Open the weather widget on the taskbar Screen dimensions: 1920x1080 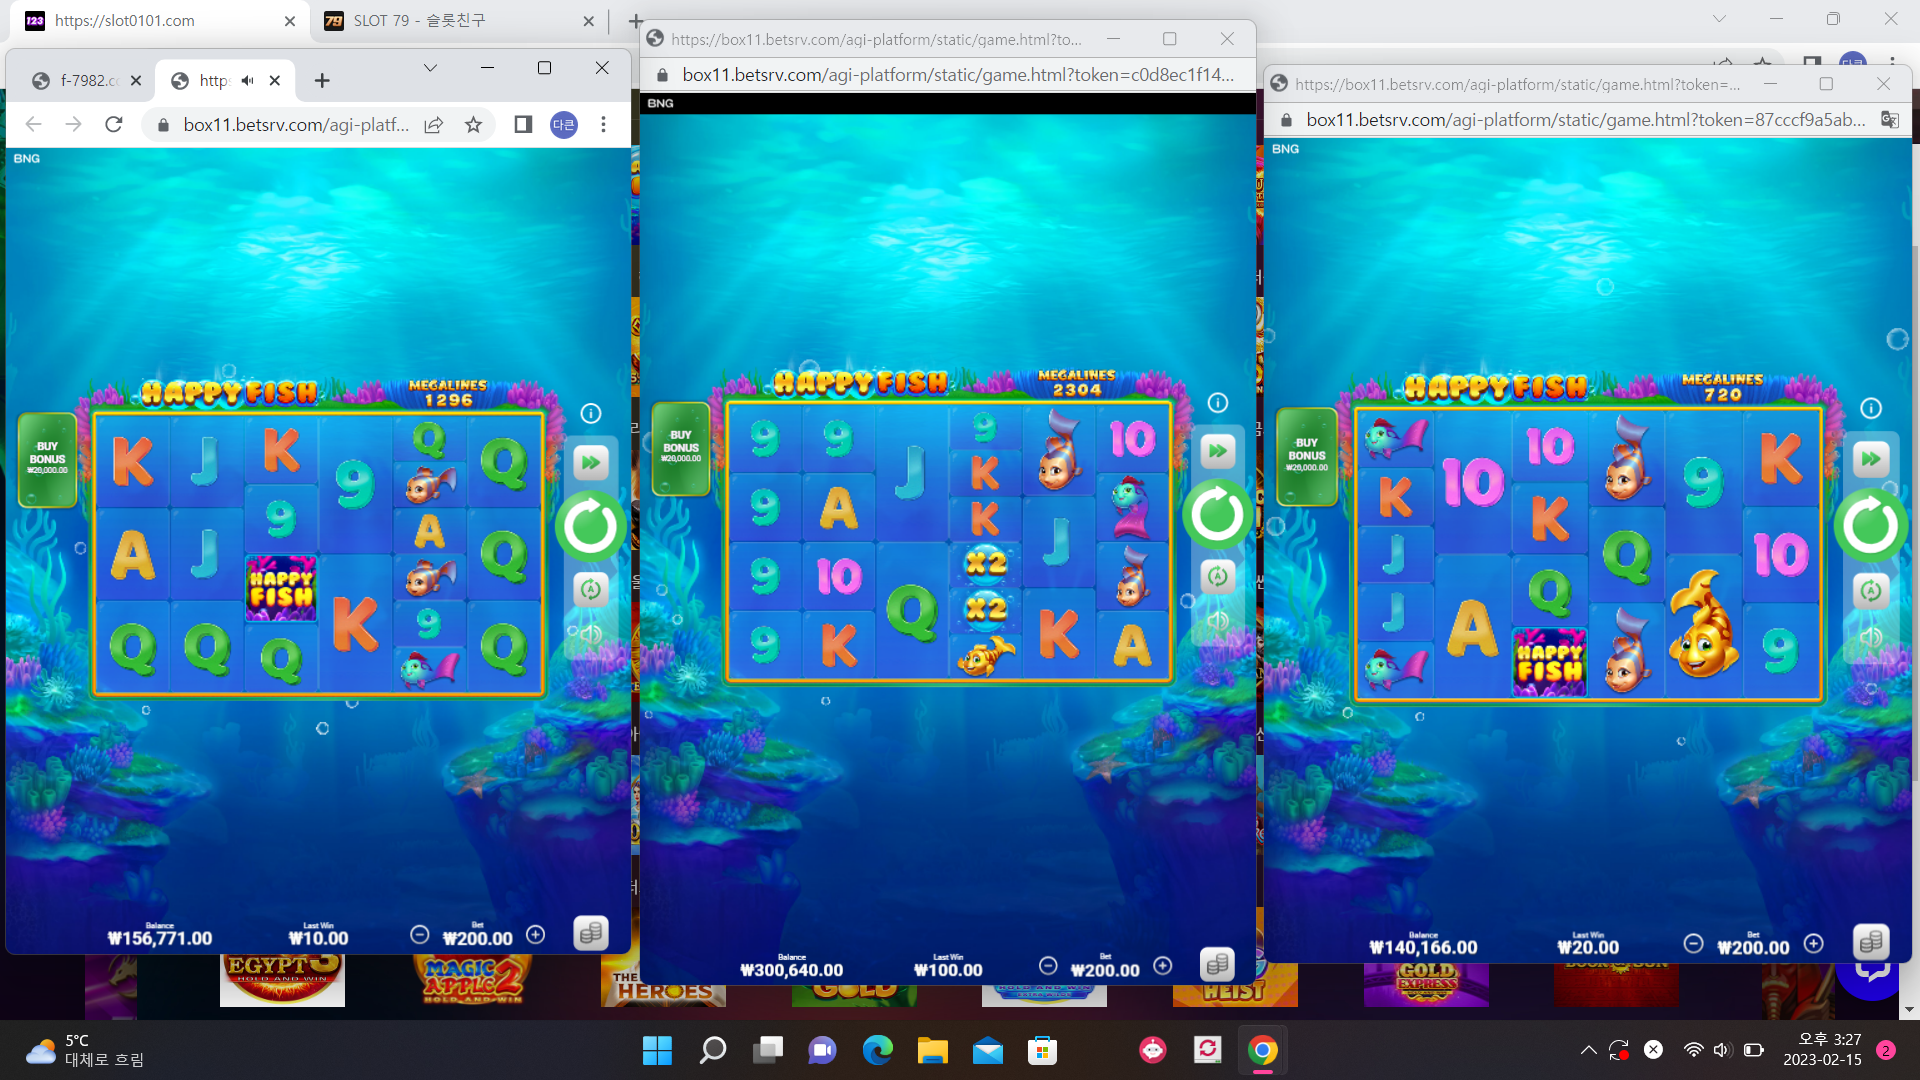85,1050
